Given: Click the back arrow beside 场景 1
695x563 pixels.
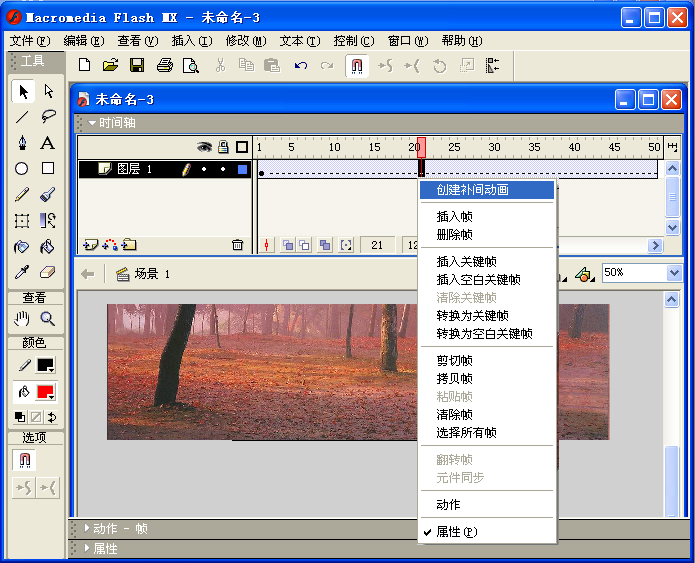Looking at the screenshot, I should (x=88, y=274).
